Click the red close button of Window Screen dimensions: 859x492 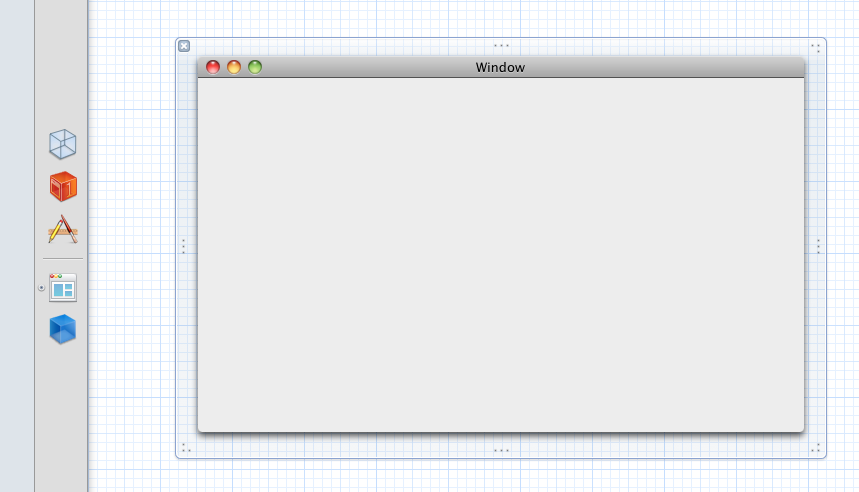(213, 67)
